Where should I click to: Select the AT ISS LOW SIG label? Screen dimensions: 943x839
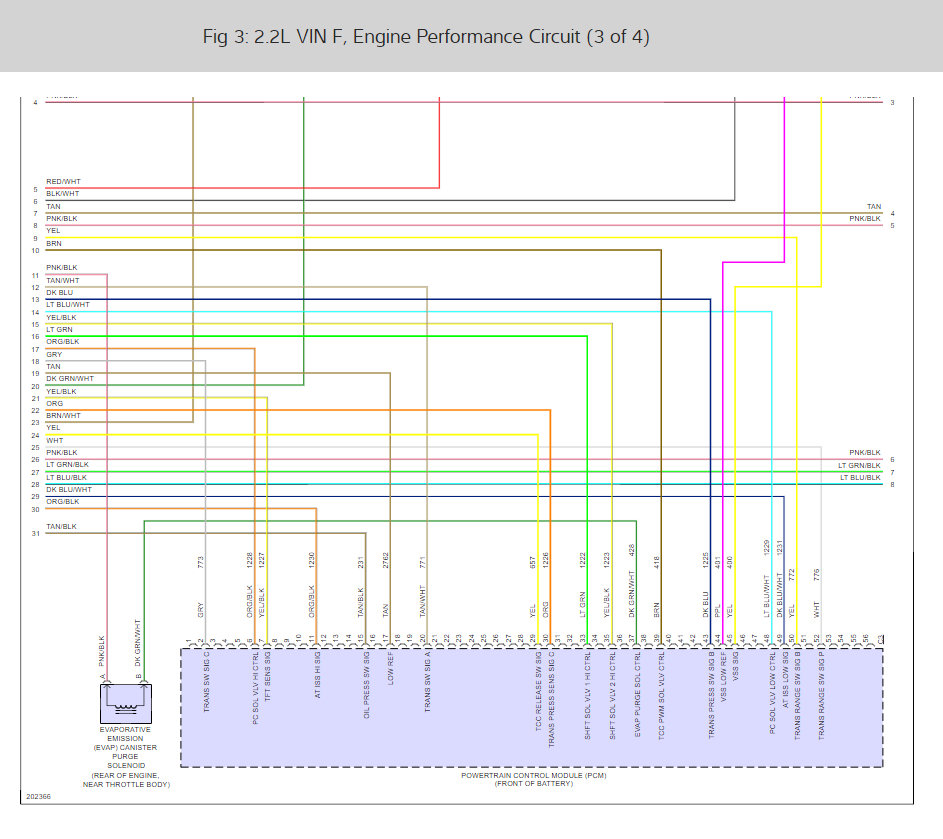pos(785,679)
